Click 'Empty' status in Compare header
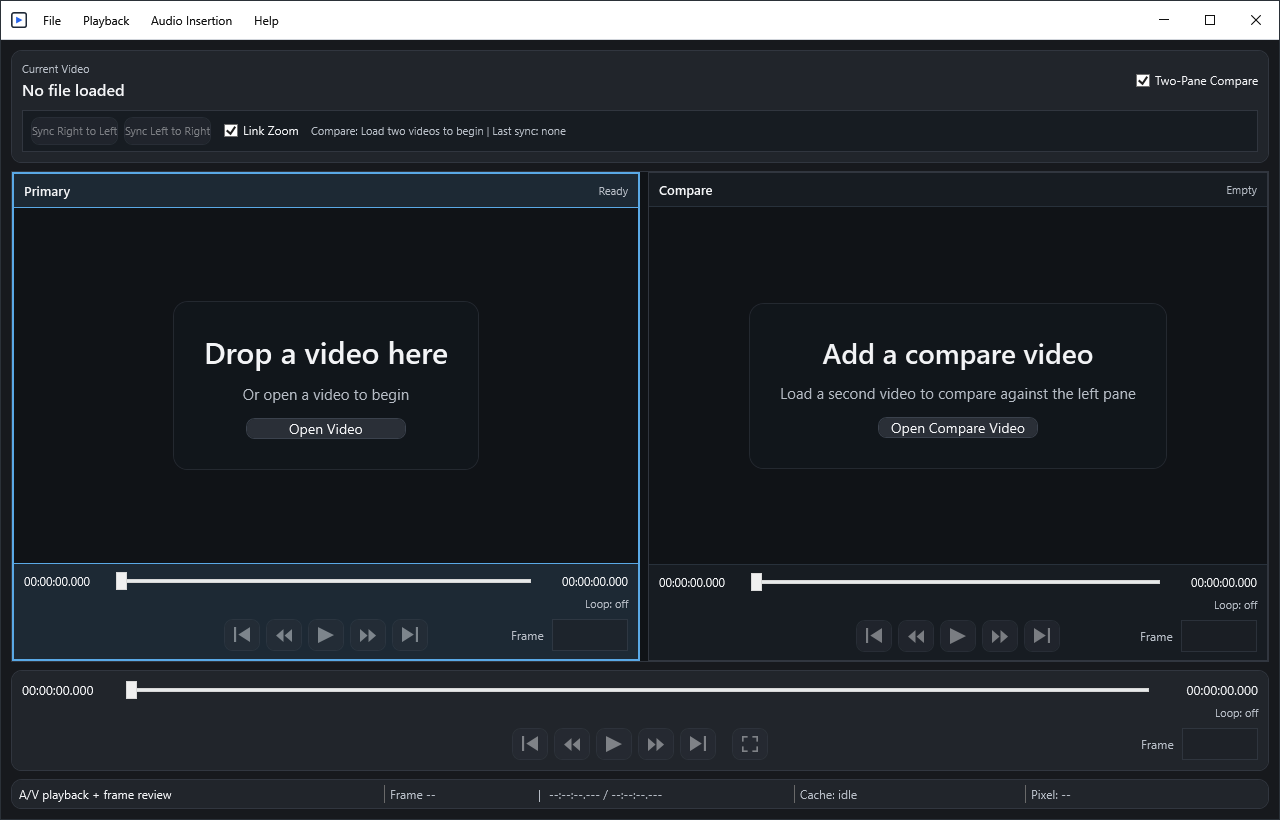The width and height of the screenshot is (1280, 820). tap(1241, 190)
